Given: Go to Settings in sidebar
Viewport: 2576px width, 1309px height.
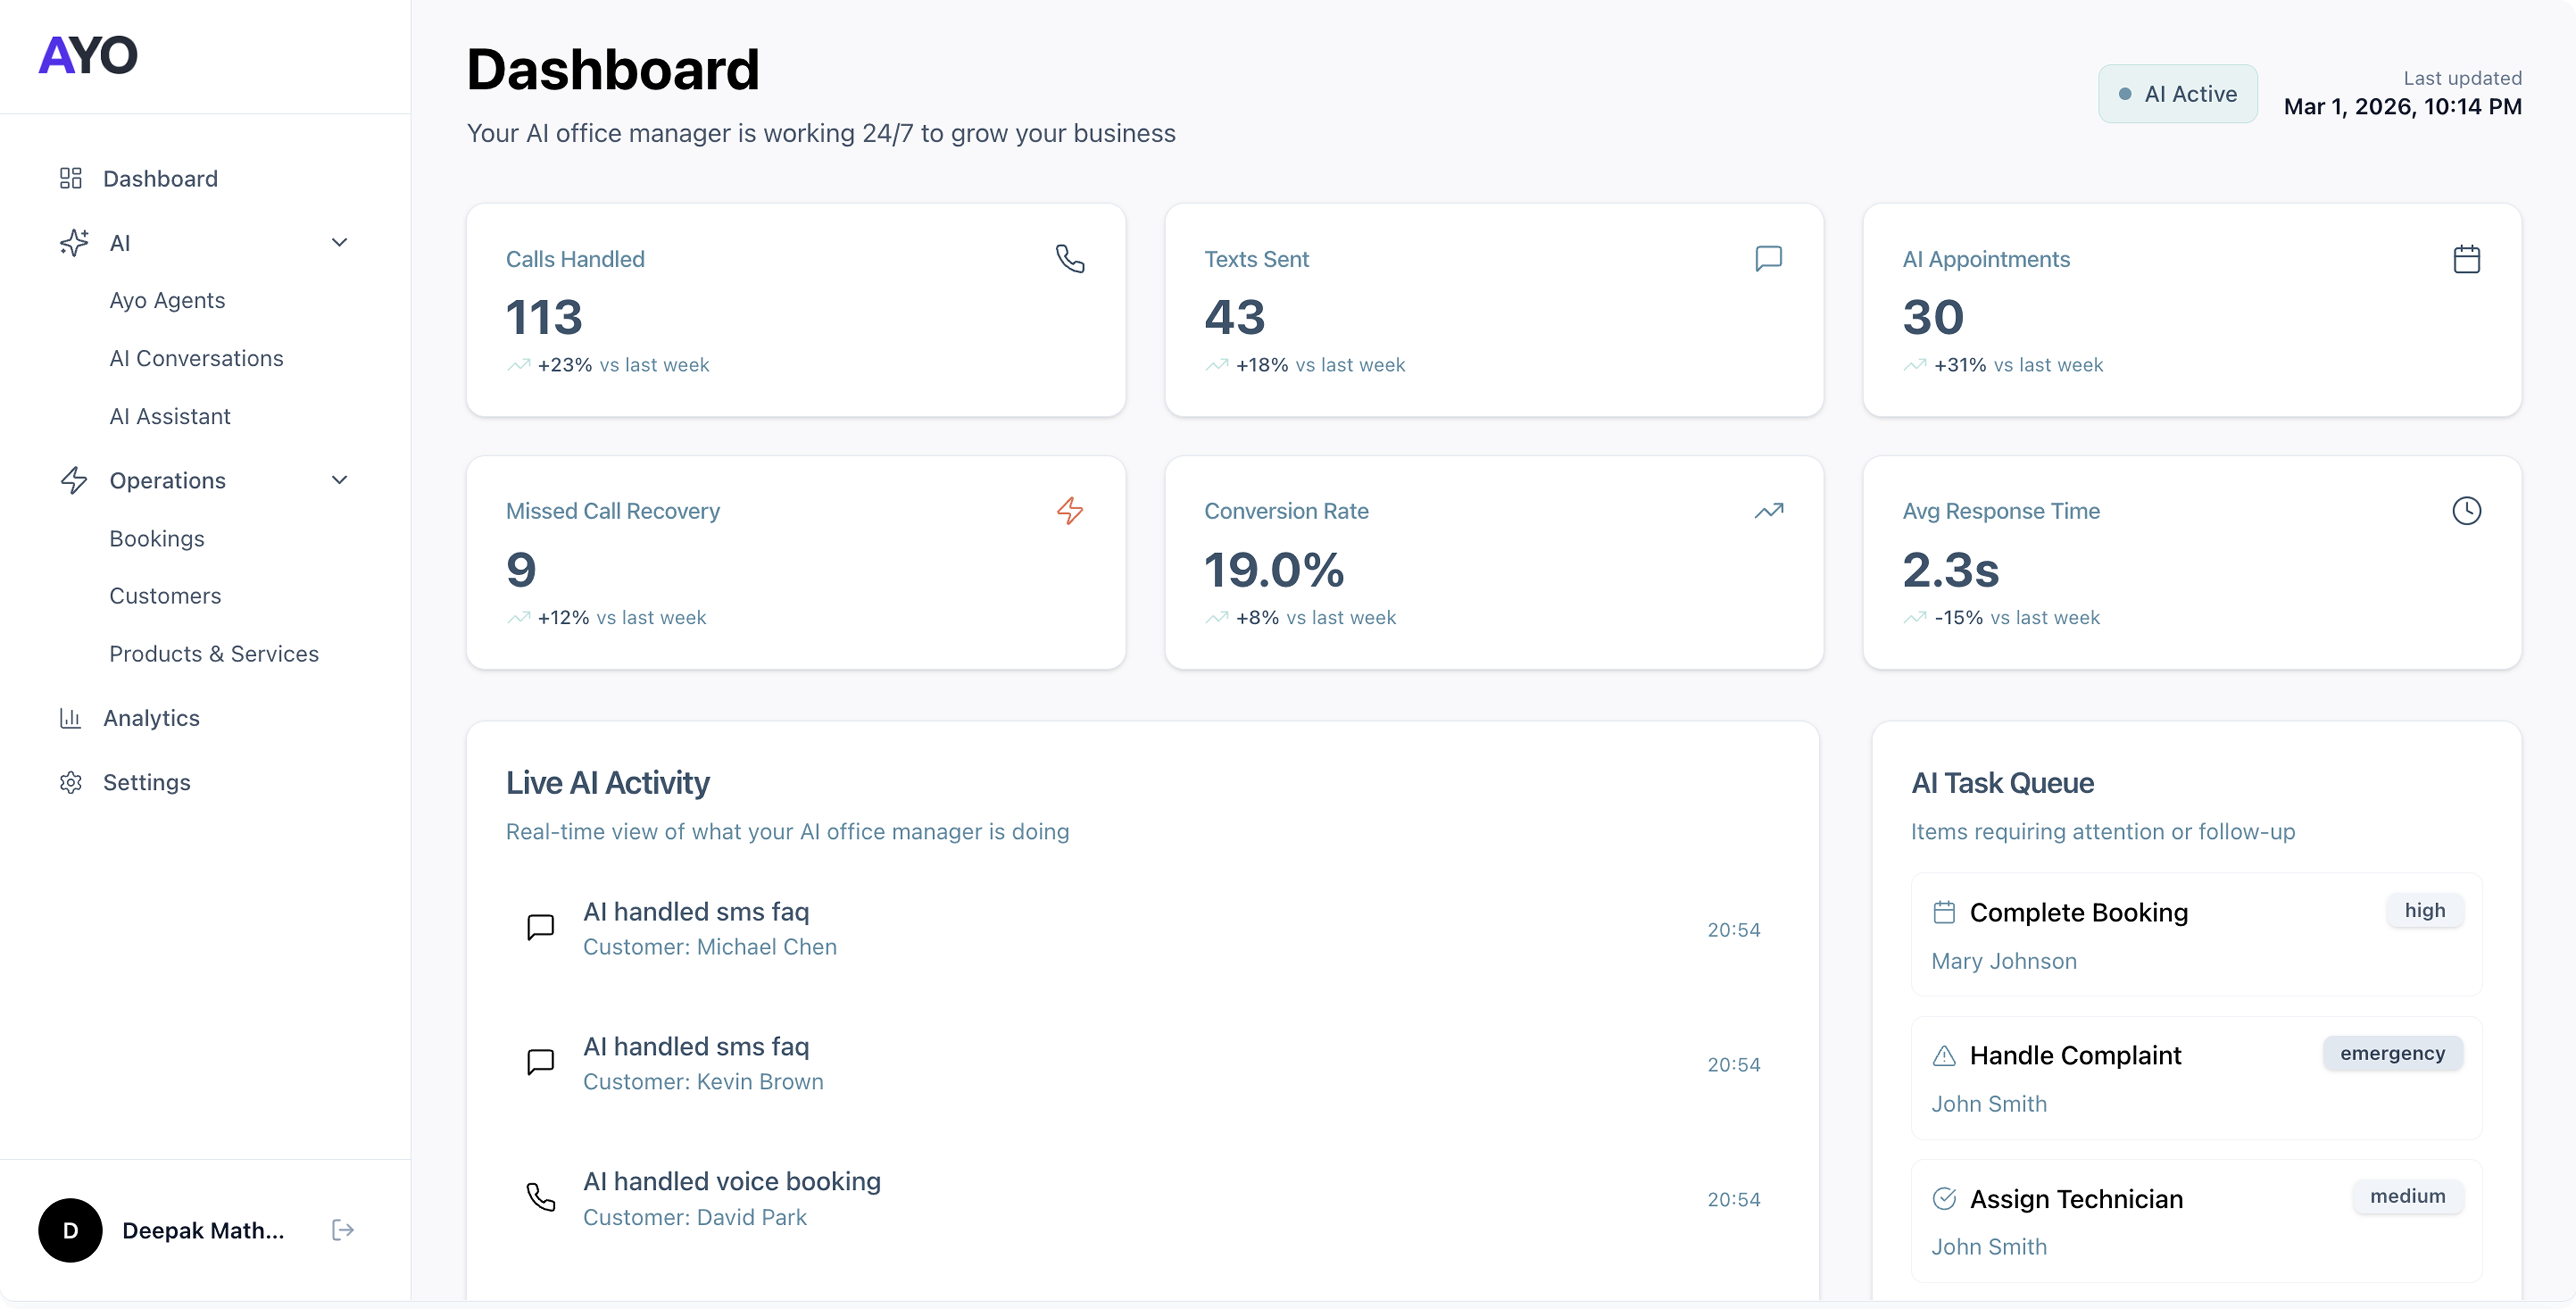Looking at the screenshot, I should tap(146, 782).
